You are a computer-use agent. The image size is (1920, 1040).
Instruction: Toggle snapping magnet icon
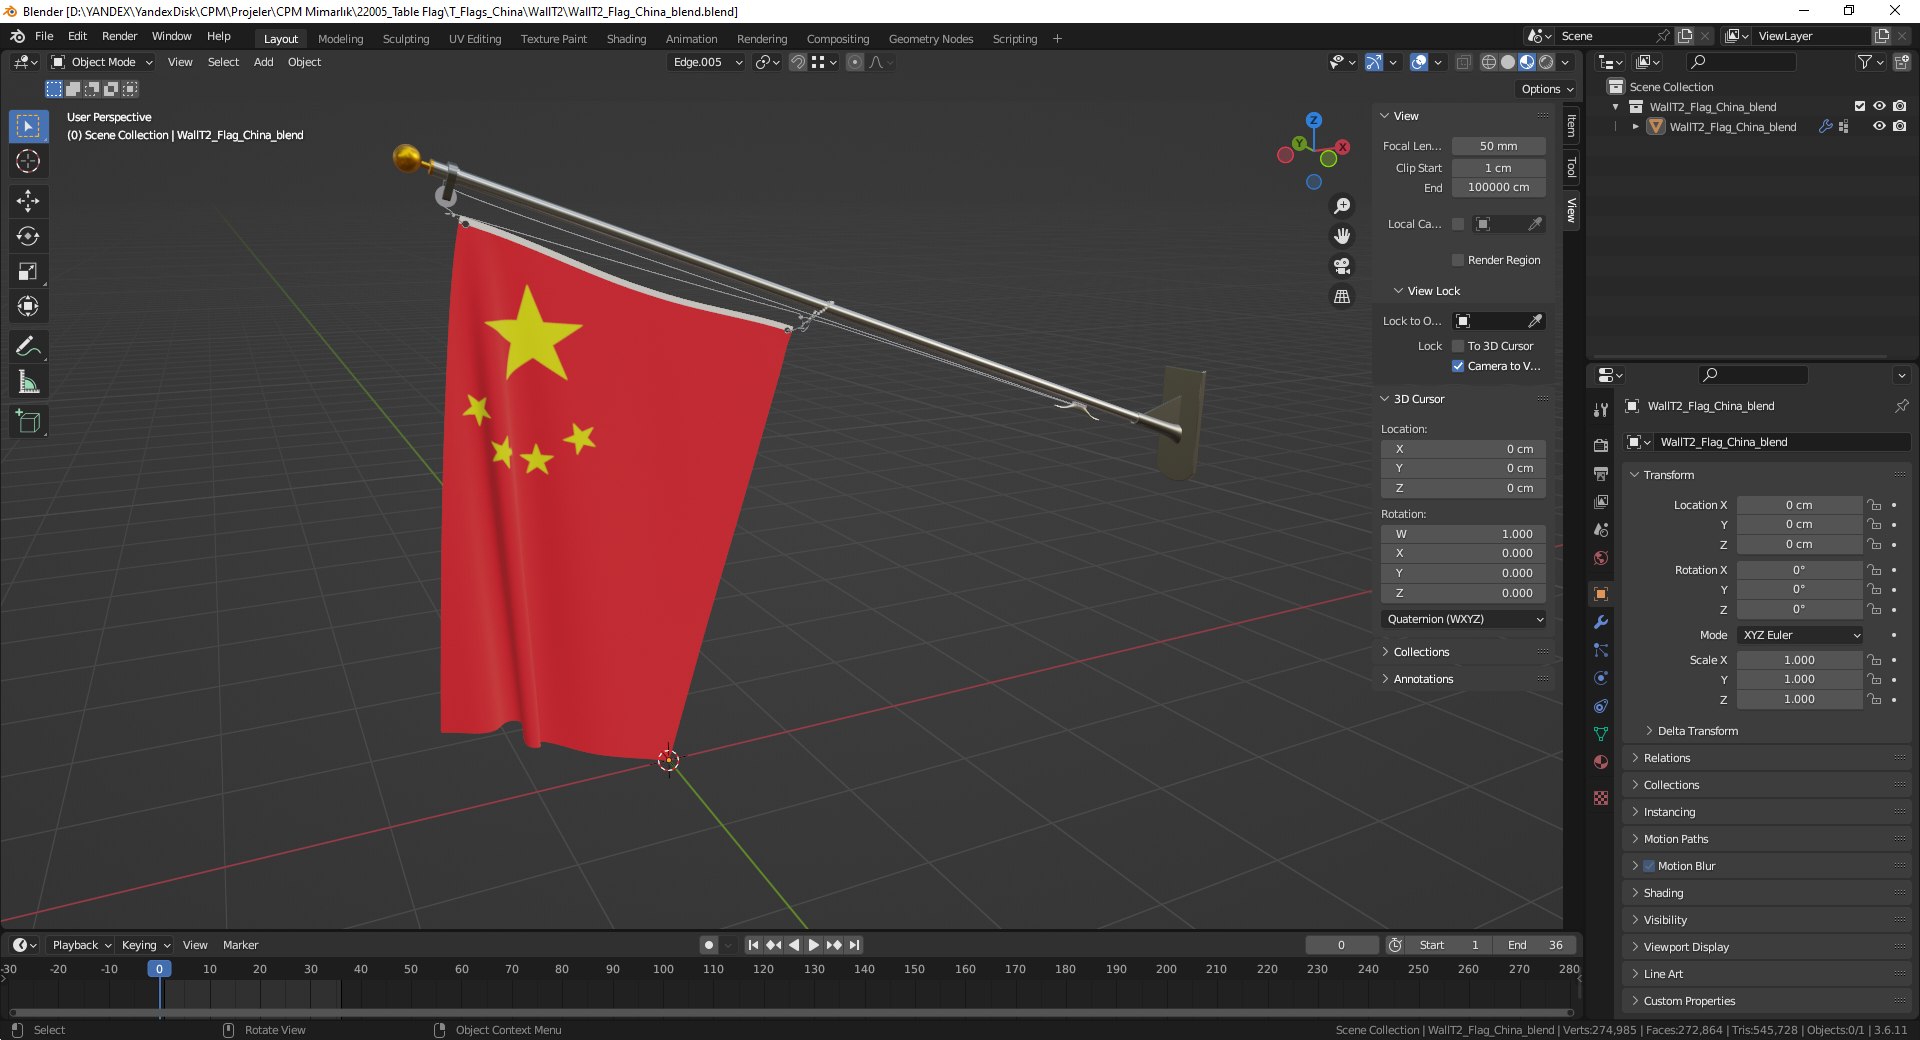tap(798, 62)
